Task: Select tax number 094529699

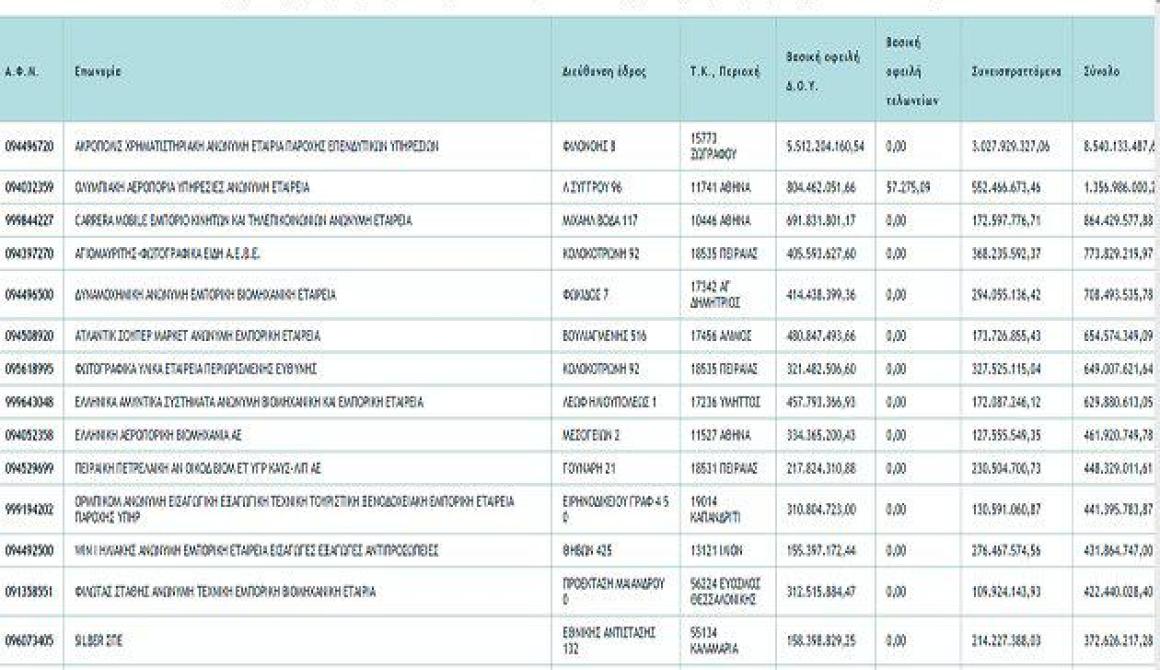Action: [x=29, y=469]
